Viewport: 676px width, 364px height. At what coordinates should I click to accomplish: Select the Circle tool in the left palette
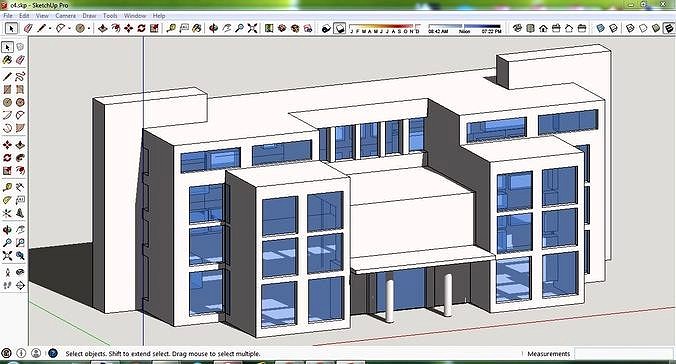(7, 103)
